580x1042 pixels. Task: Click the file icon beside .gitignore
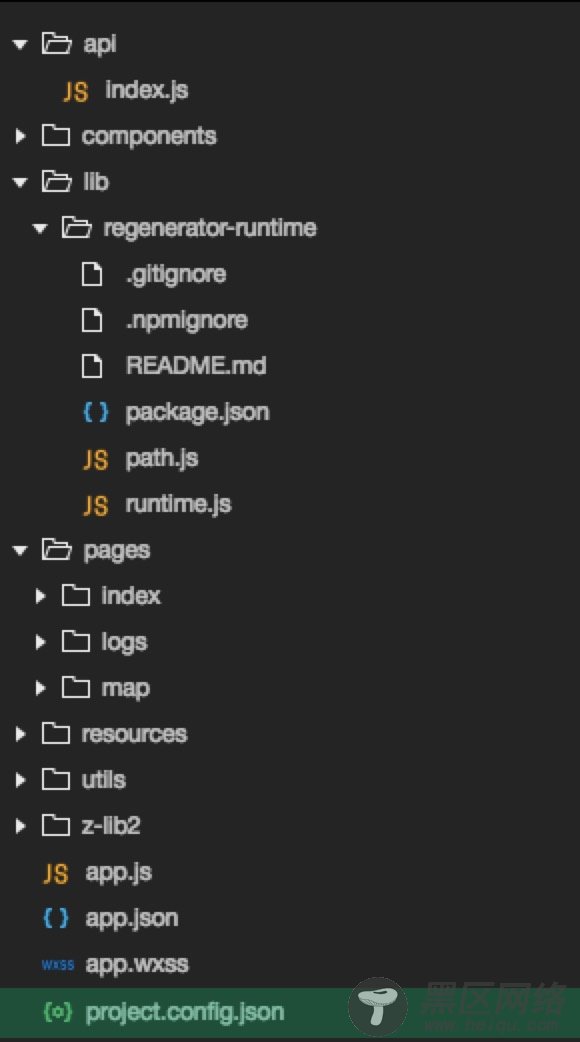92,274
